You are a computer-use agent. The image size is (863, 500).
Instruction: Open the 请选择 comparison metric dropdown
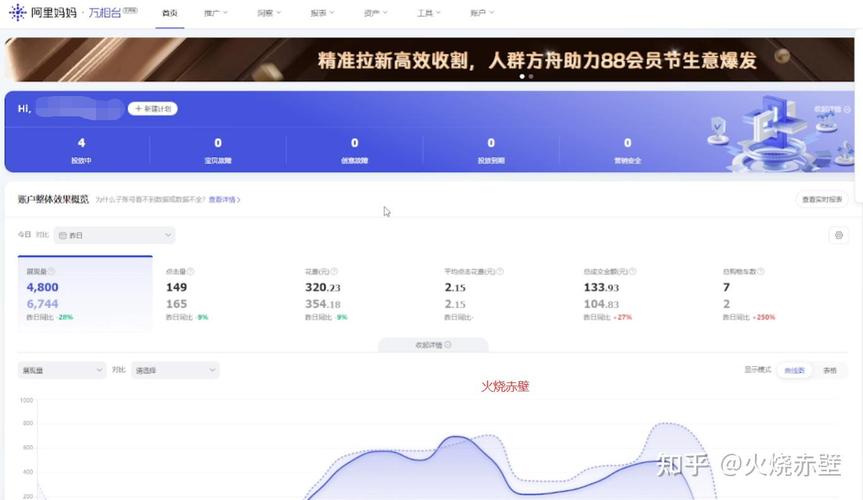coord(175,370)
